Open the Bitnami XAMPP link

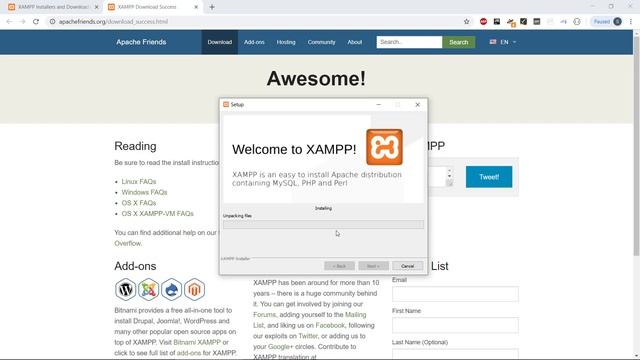[197, 342]
